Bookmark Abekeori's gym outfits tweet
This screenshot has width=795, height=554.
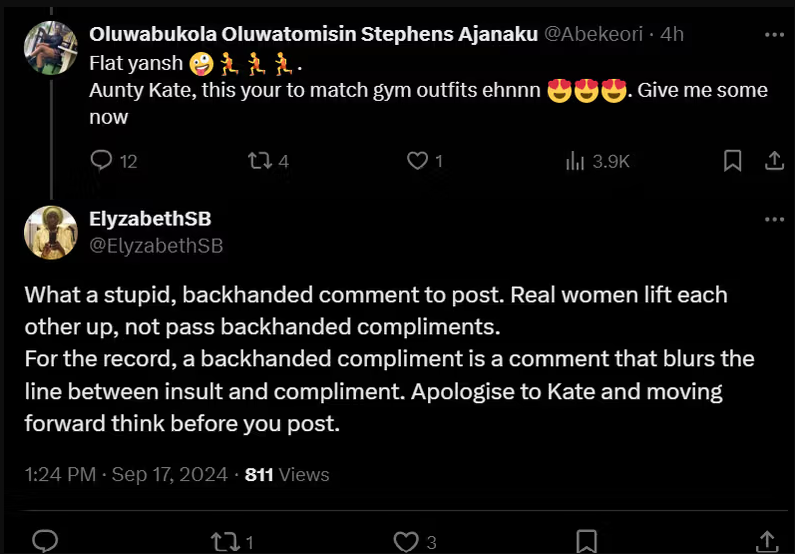coord(732,160)
